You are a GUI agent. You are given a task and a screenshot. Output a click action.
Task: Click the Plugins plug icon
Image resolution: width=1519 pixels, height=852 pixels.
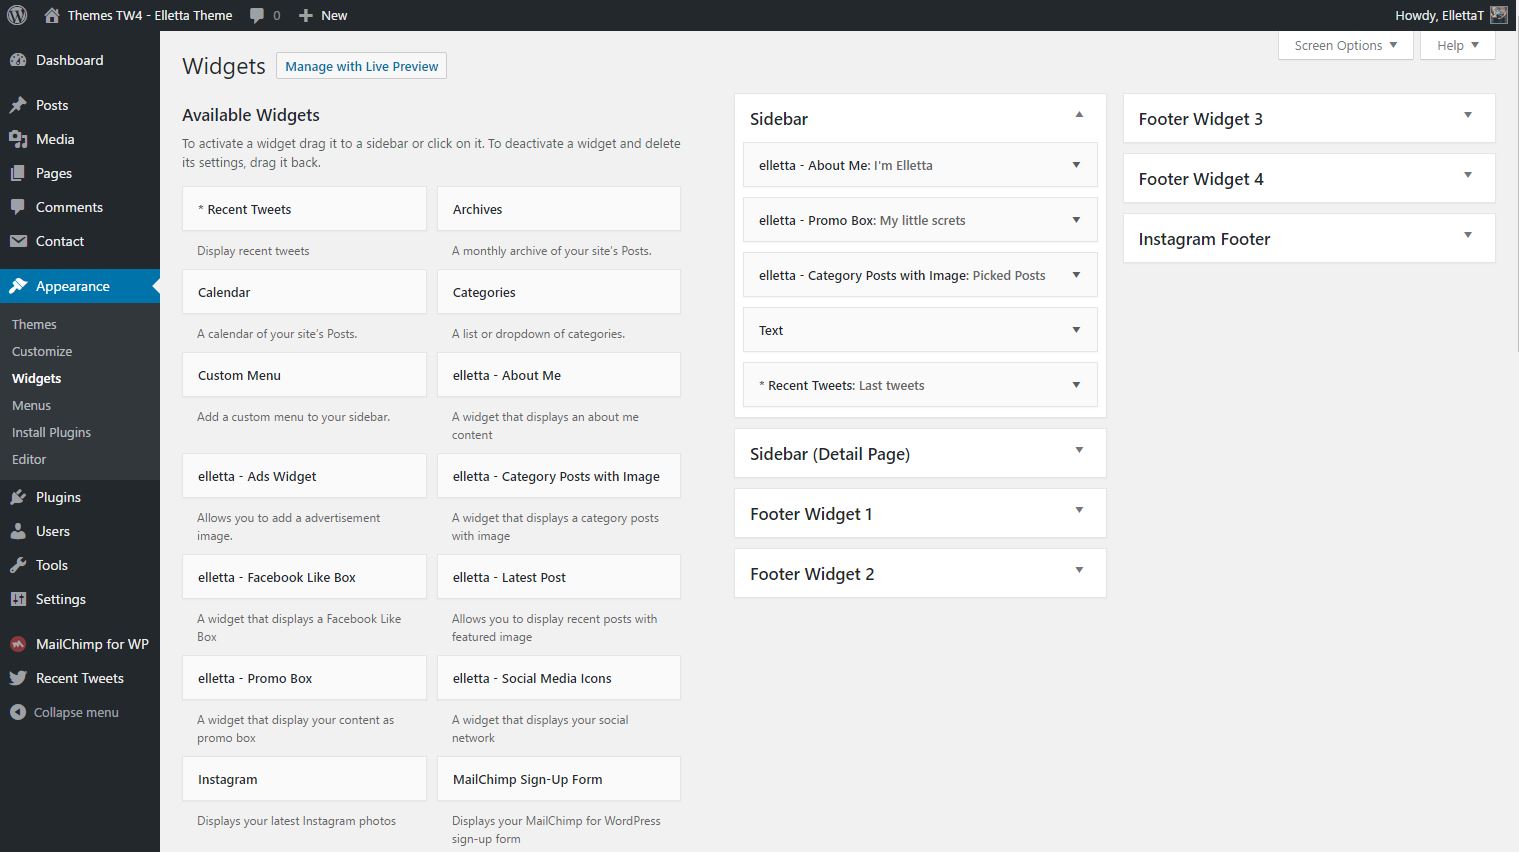pos(18,497)
